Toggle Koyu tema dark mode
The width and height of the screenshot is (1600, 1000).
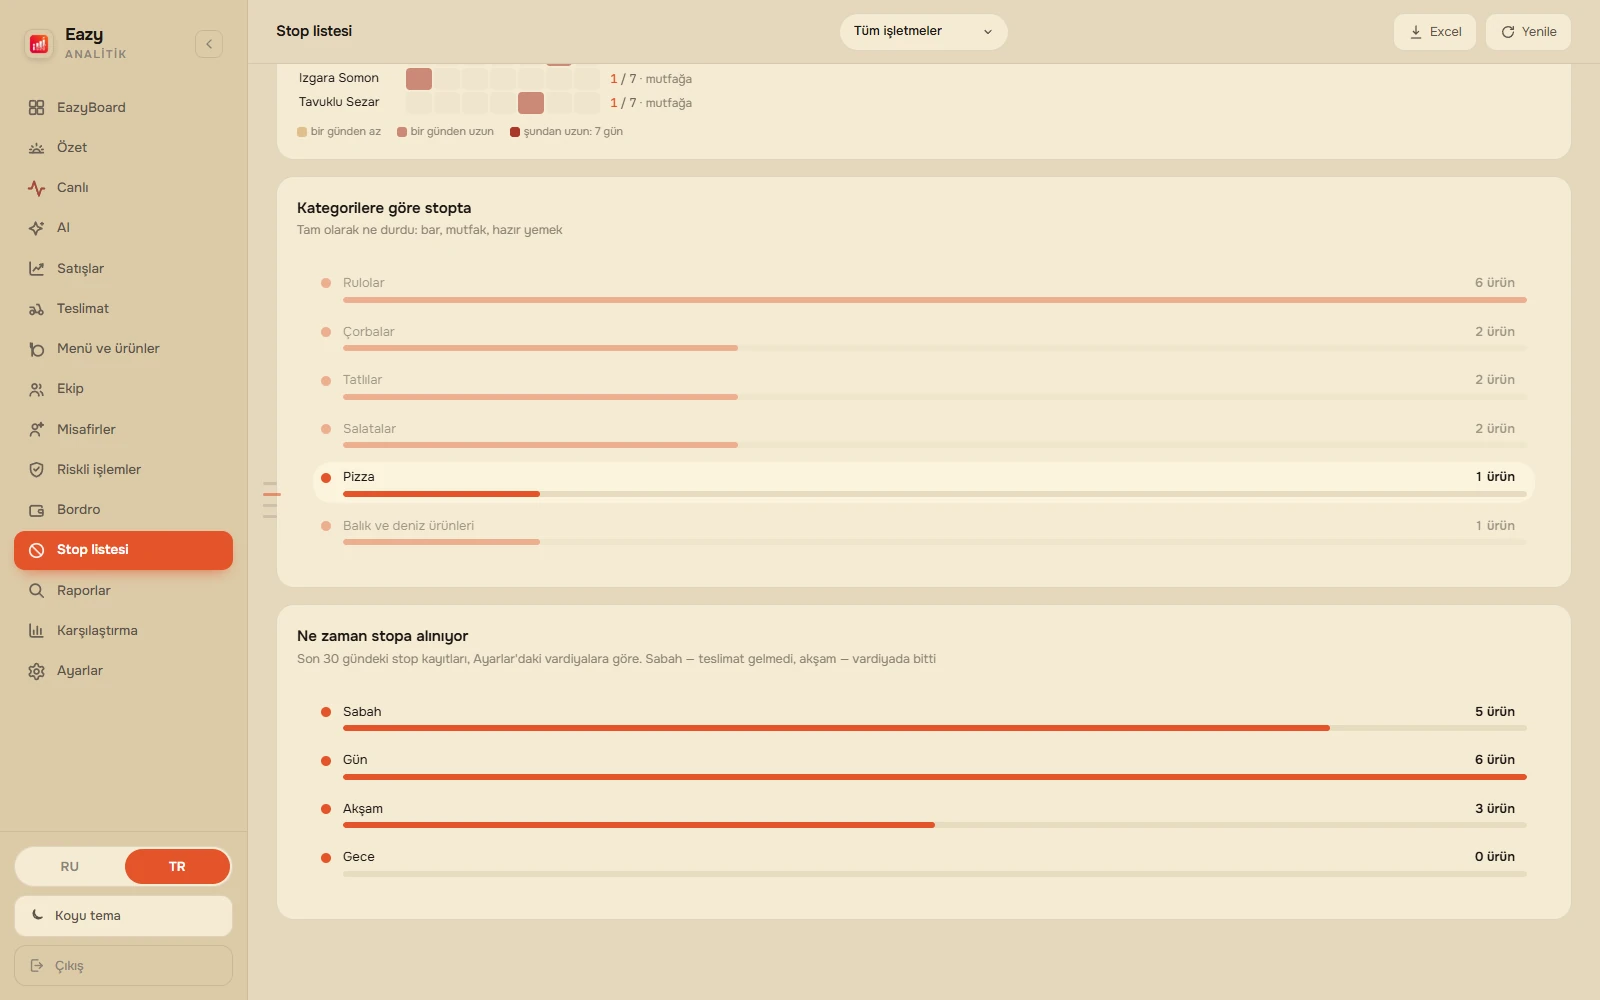click(123, 916)
